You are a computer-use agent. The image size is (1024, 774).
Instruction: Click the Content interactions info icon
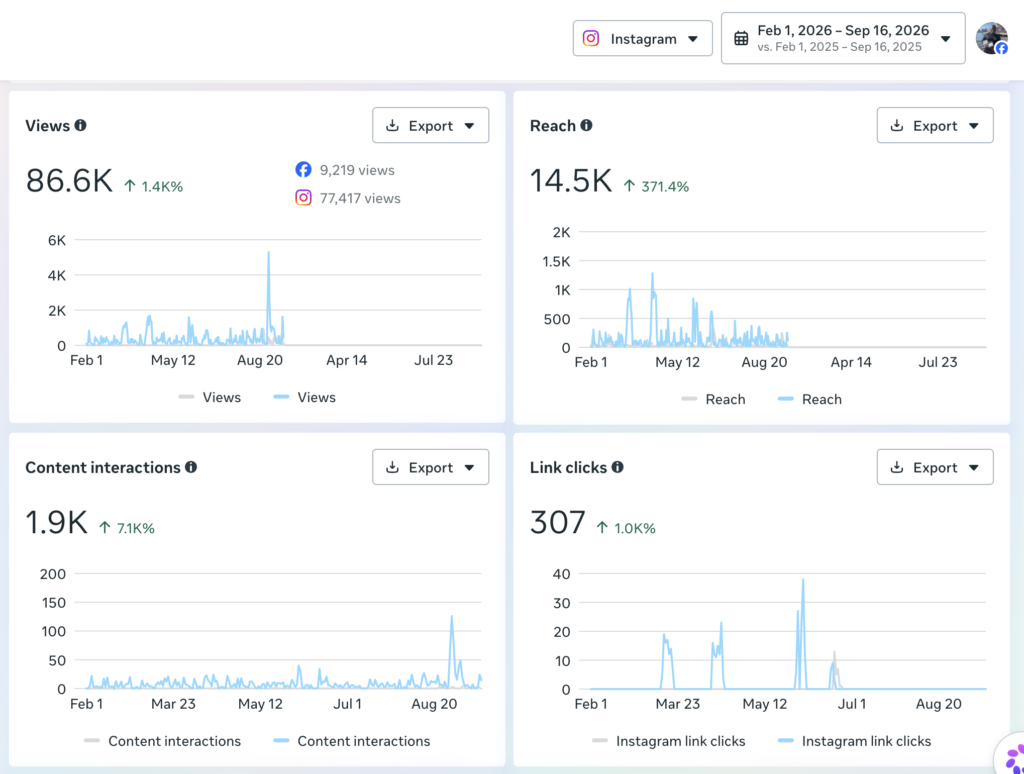coord(191,467)
